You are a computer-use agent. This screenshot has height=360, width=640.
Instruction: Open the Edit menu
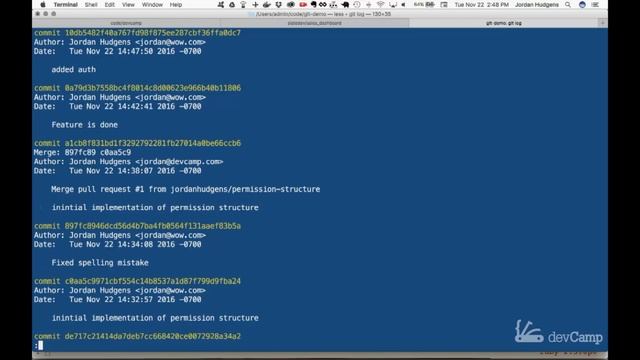point(109,4)
